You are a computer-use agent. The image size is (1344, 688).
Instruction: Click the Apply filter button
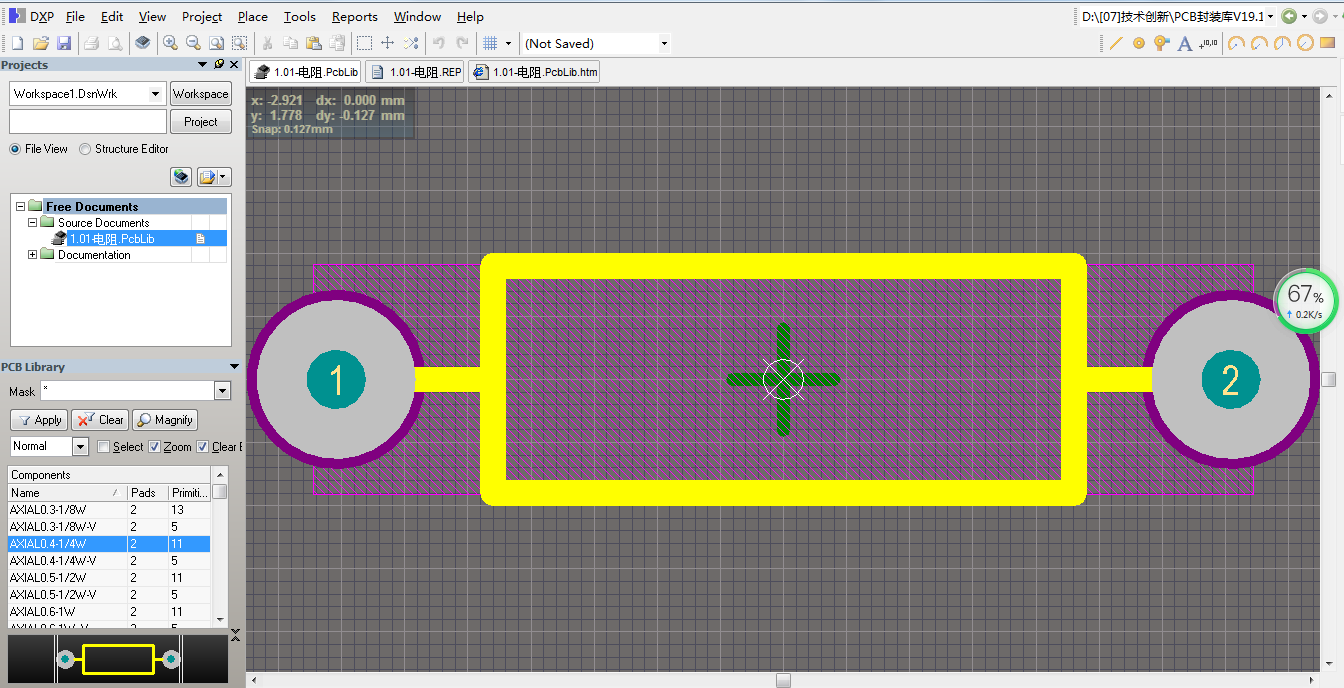(x=39, y=420)
